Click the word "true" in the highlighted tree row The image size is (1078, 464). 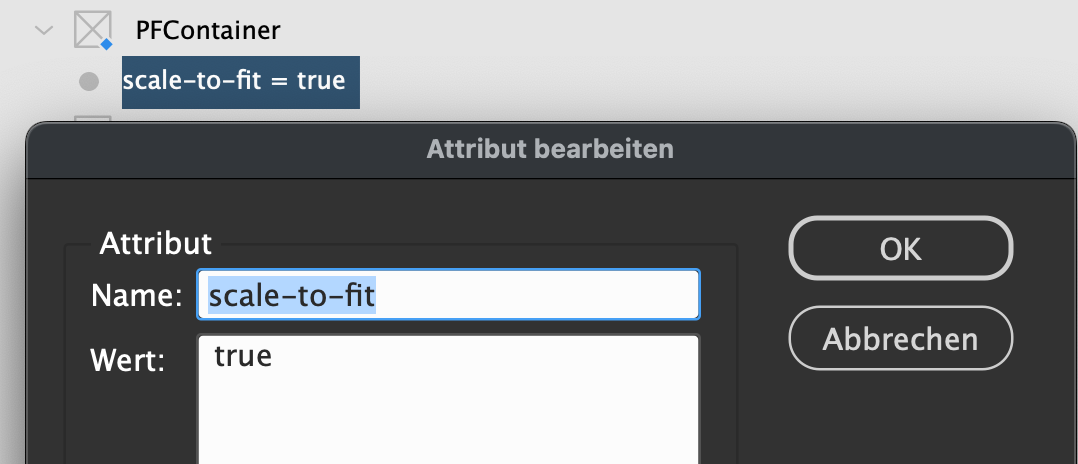(x=321, y=81)
